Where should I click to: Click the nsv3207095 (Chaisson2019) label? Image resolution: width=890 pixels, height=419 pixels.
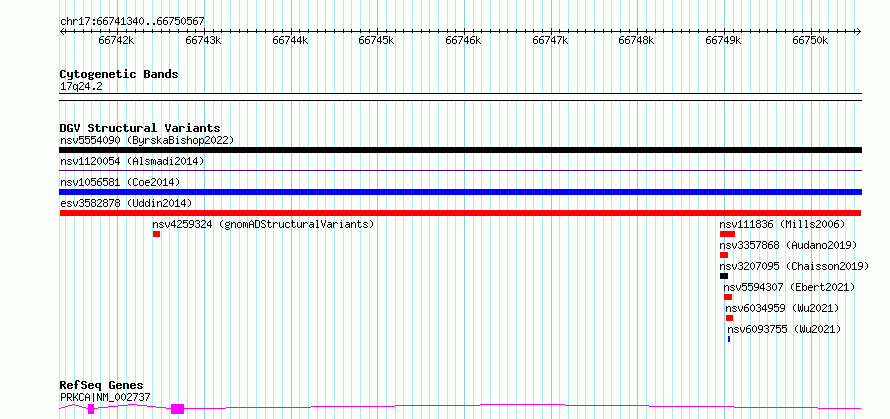pos(795,266)
